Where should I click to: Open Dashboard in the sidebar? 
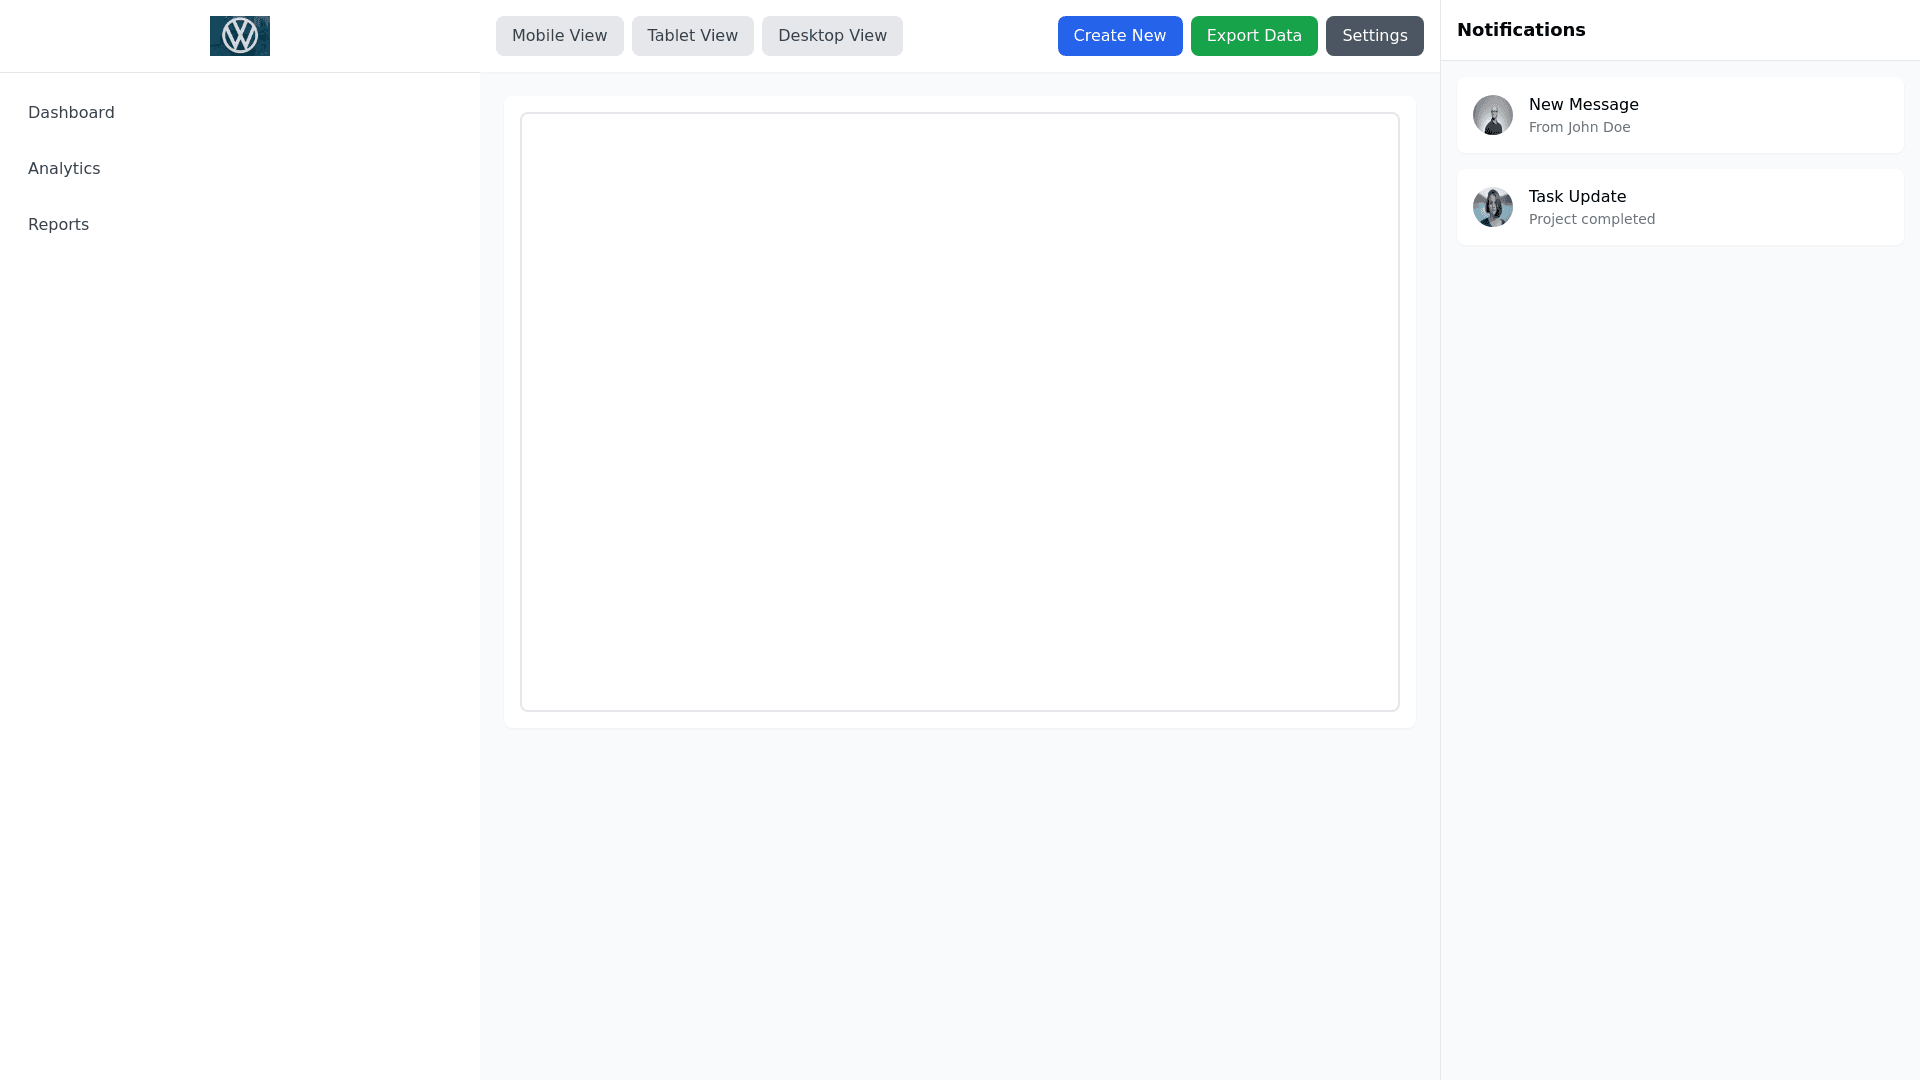click(x=71, y=113)
